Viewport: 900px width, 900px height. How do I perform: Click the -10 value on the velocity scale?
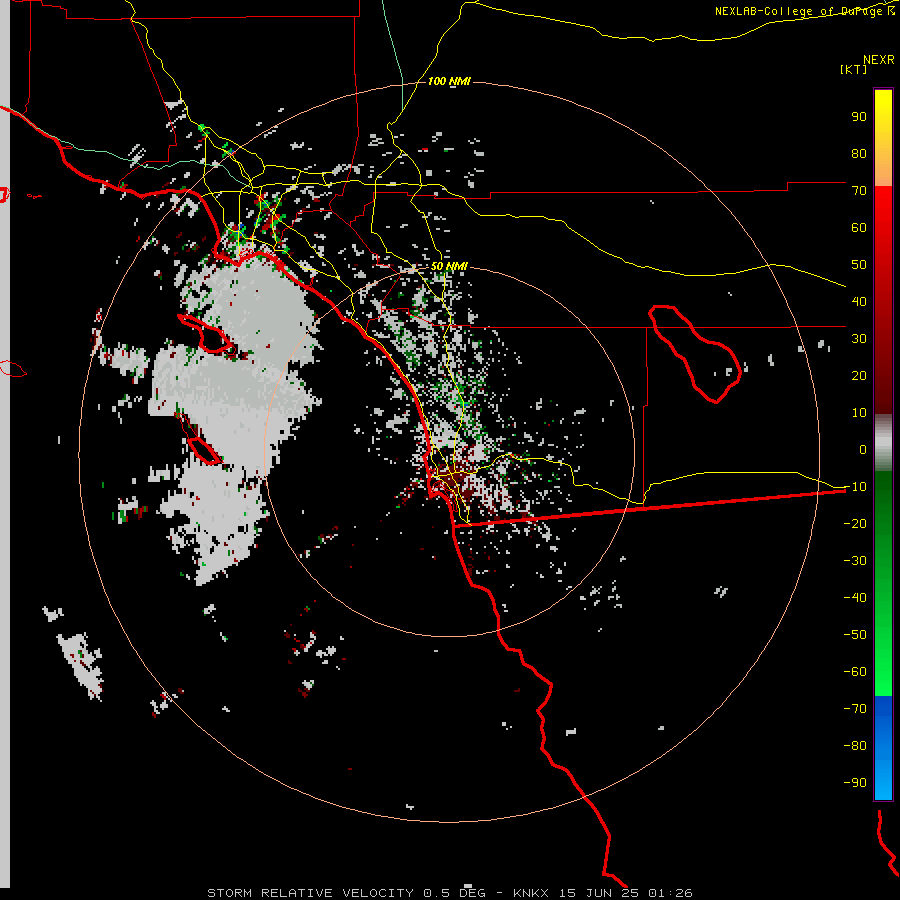click(855, 487)
